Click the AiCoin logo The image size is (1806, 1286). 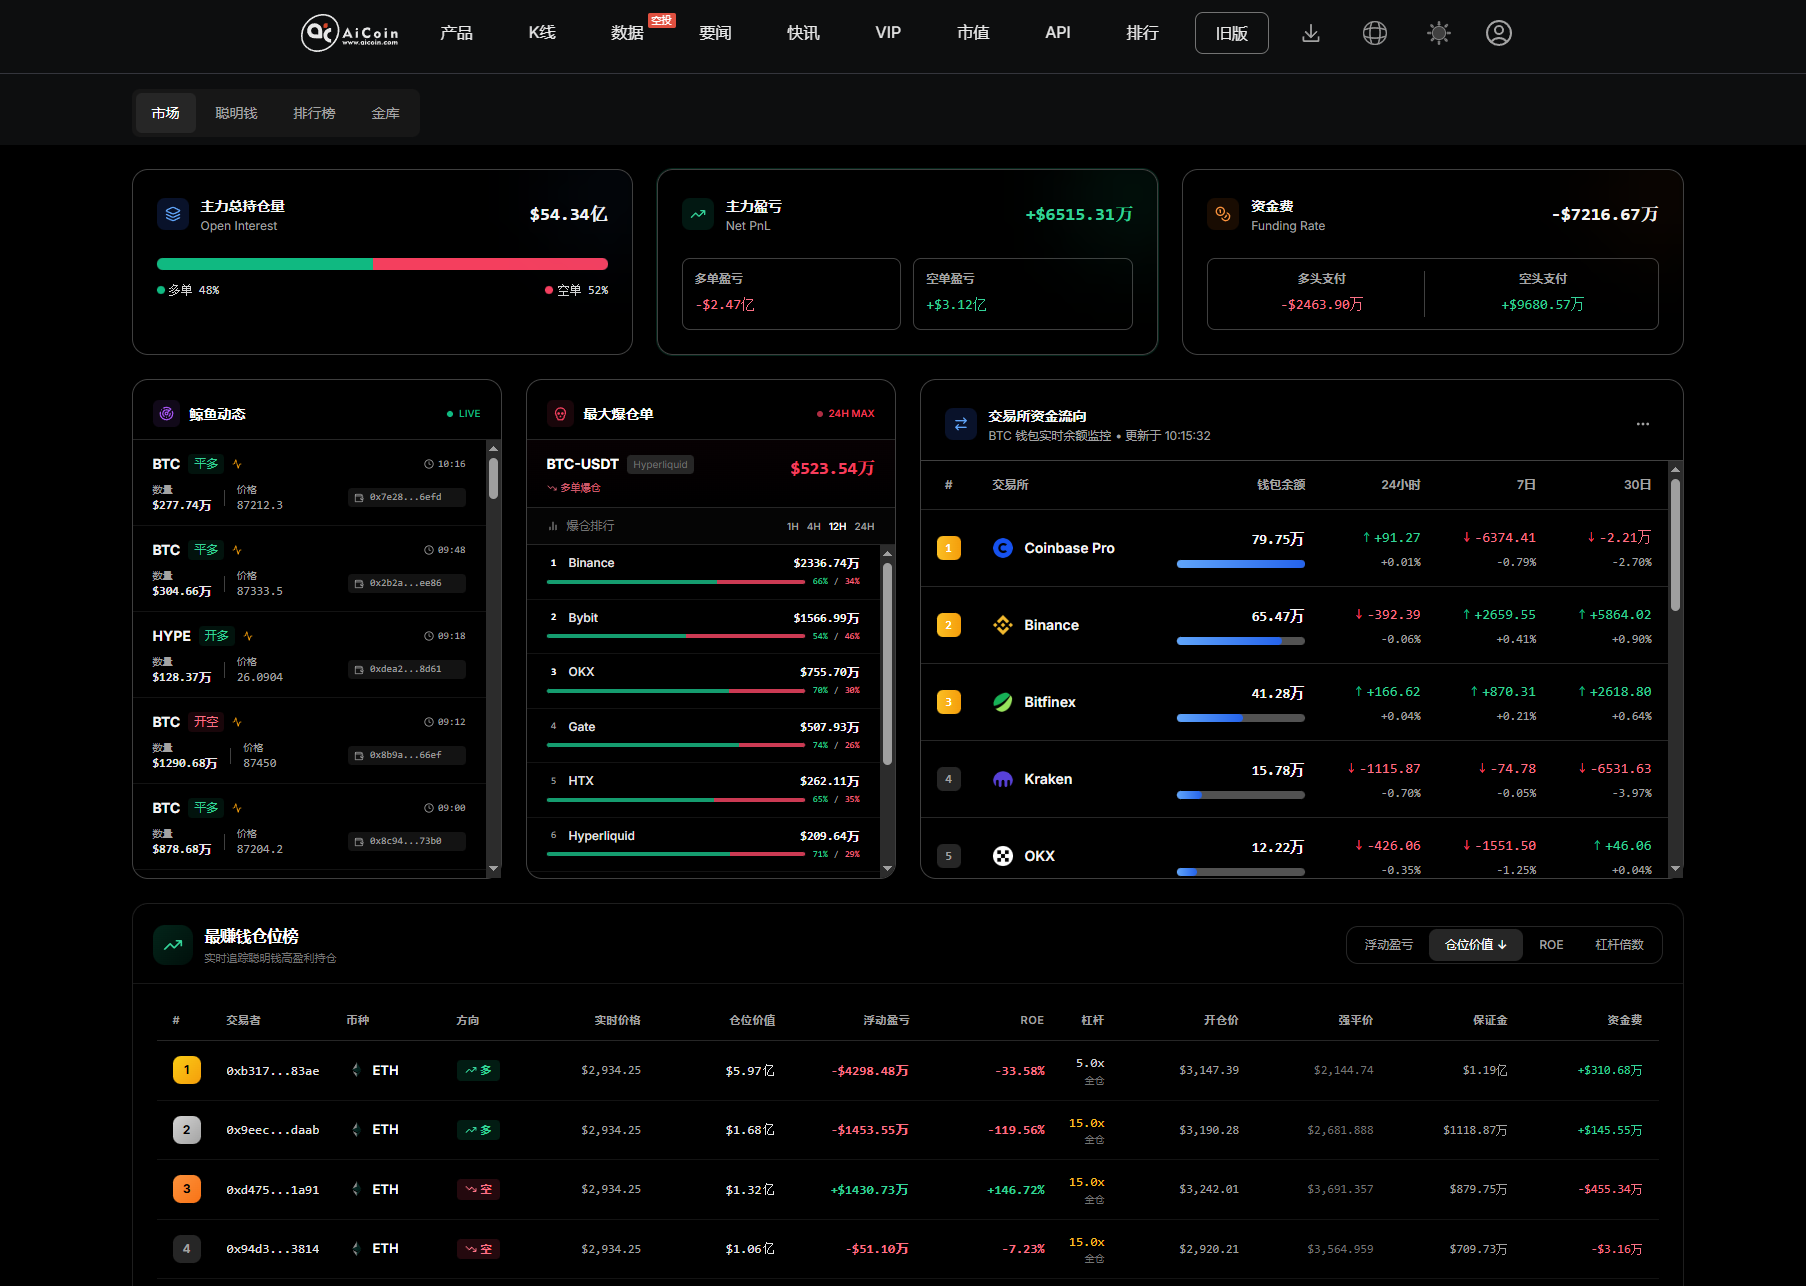[x=350, y=33]
